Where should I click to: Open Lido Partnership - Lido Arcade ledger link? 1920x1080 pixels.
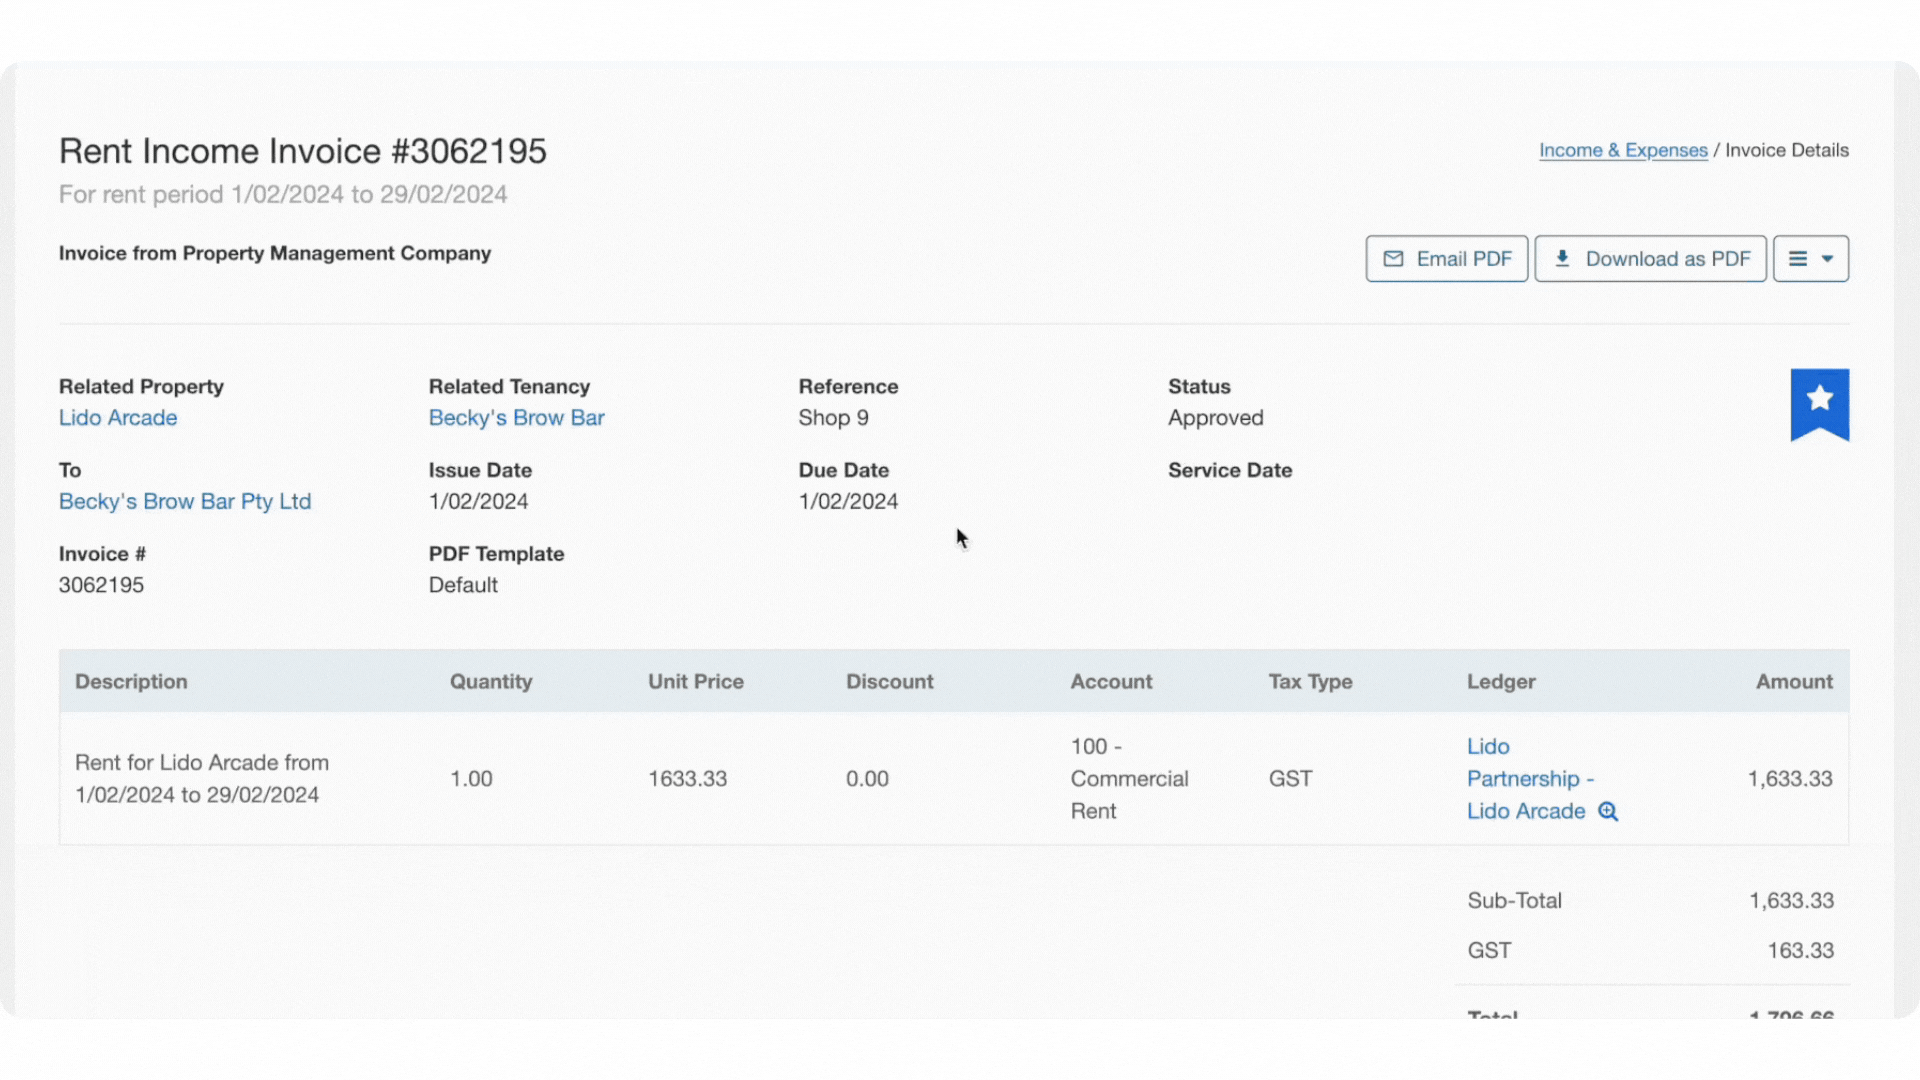pyautogui.click(x=1530, y=779)
